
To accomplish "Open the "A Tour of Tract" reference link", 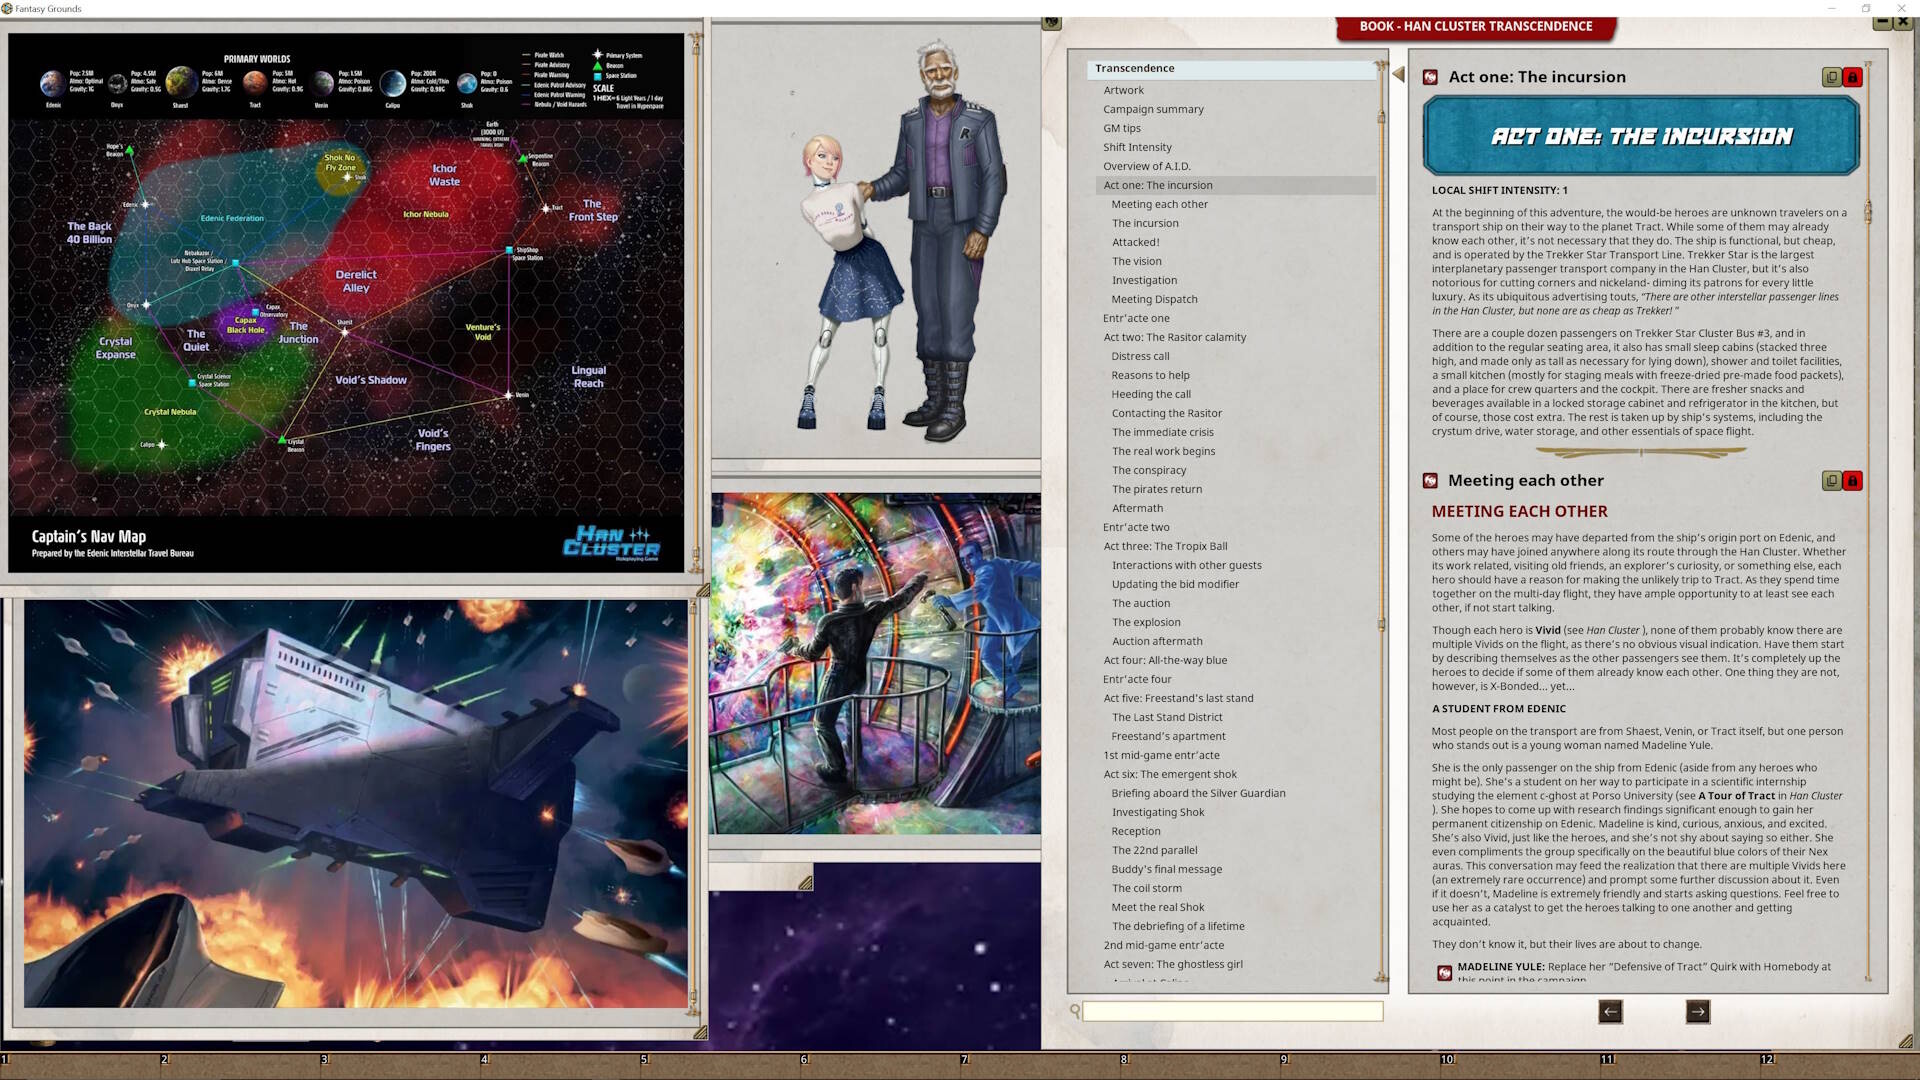I will click(1735, 795).
